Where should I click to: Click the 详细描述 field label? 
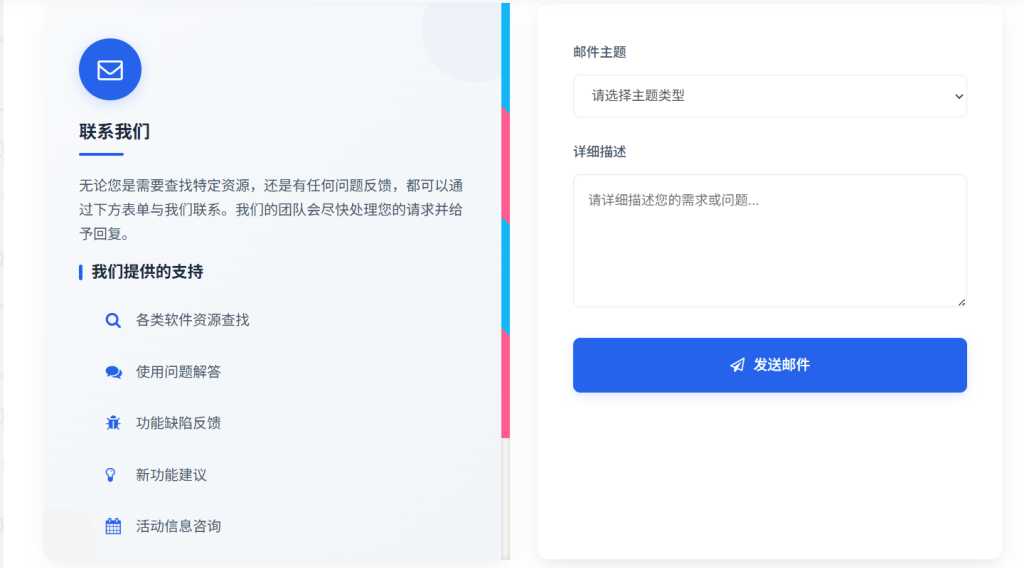coord(599,152)
